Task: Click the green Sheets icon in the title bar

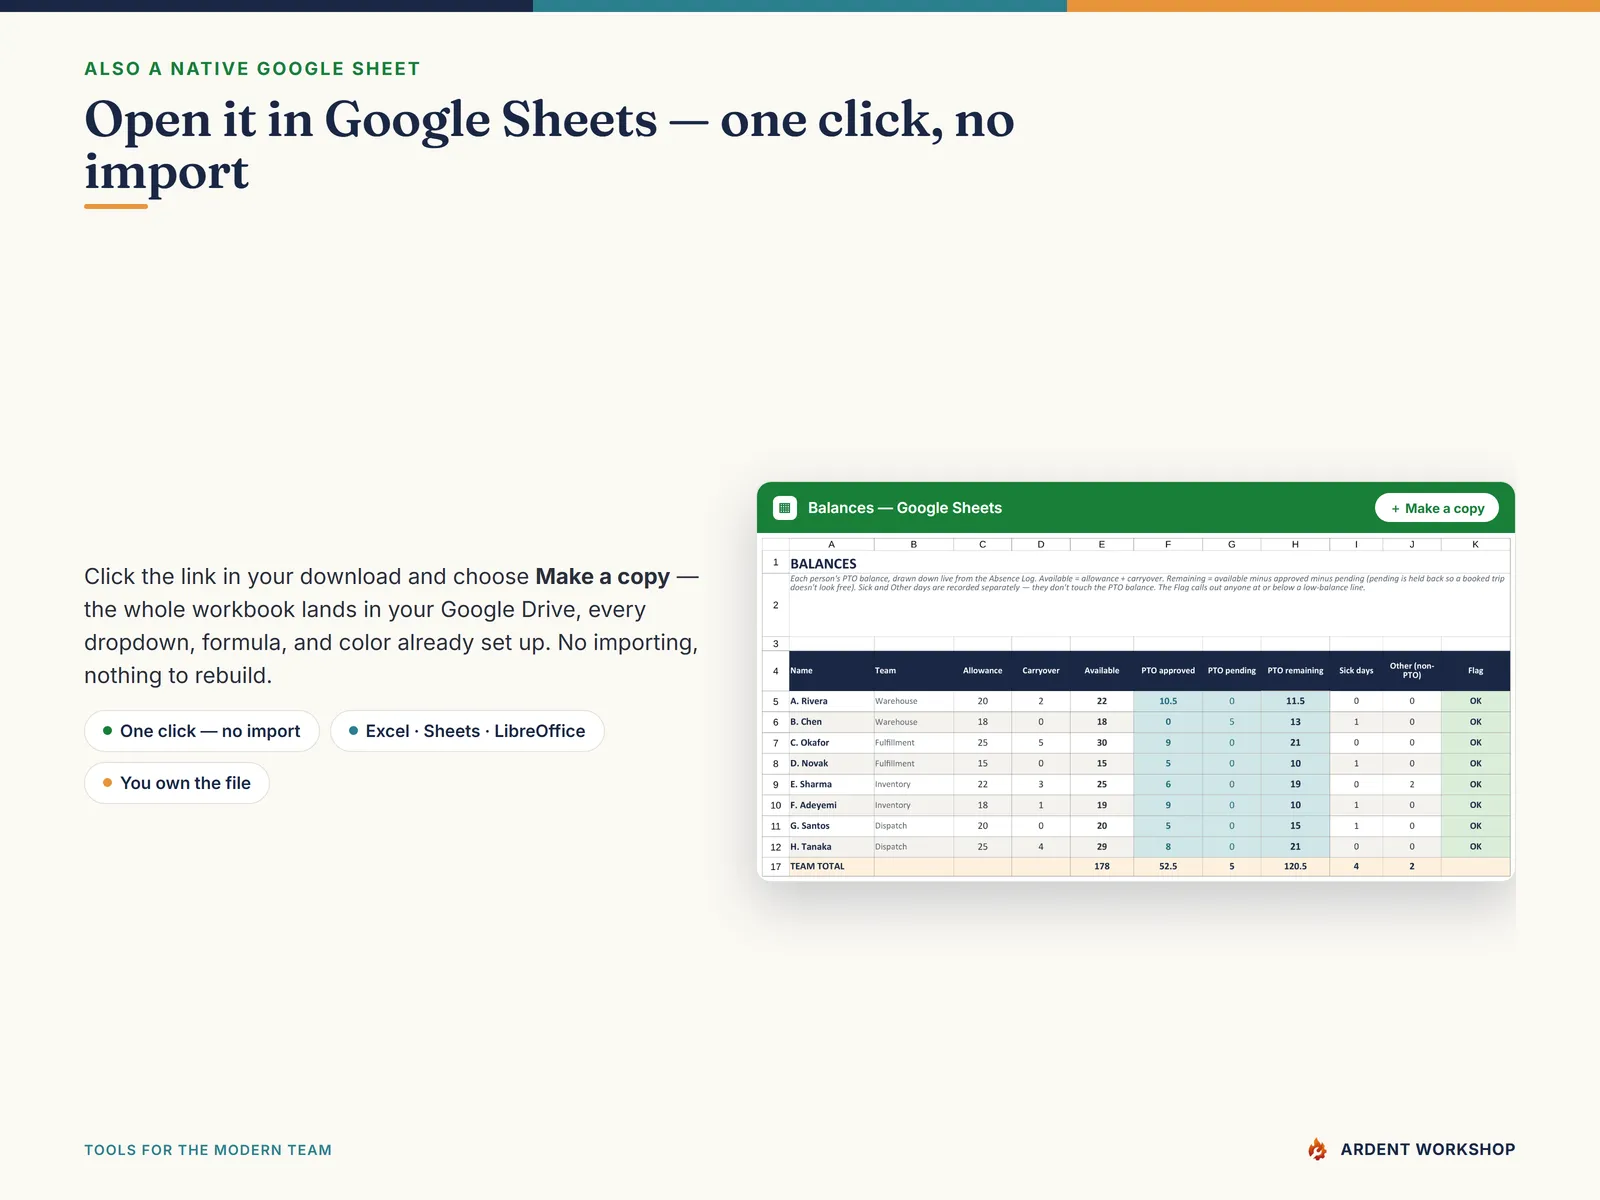Action: (785, 508)
